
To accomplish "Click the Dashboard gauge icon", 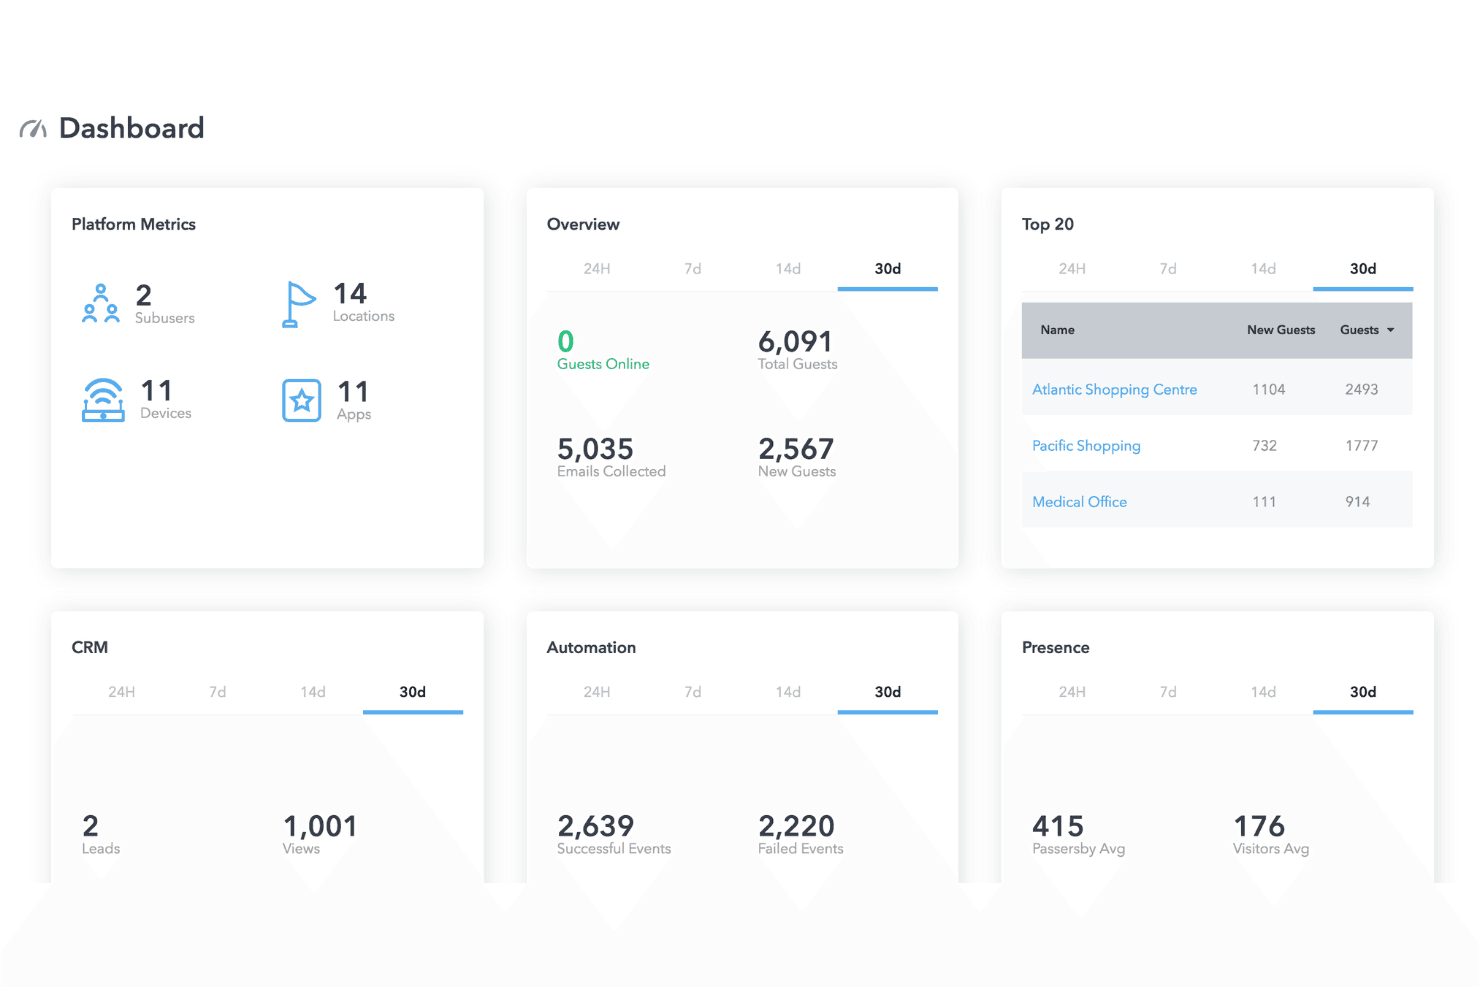I will [33, 129].
